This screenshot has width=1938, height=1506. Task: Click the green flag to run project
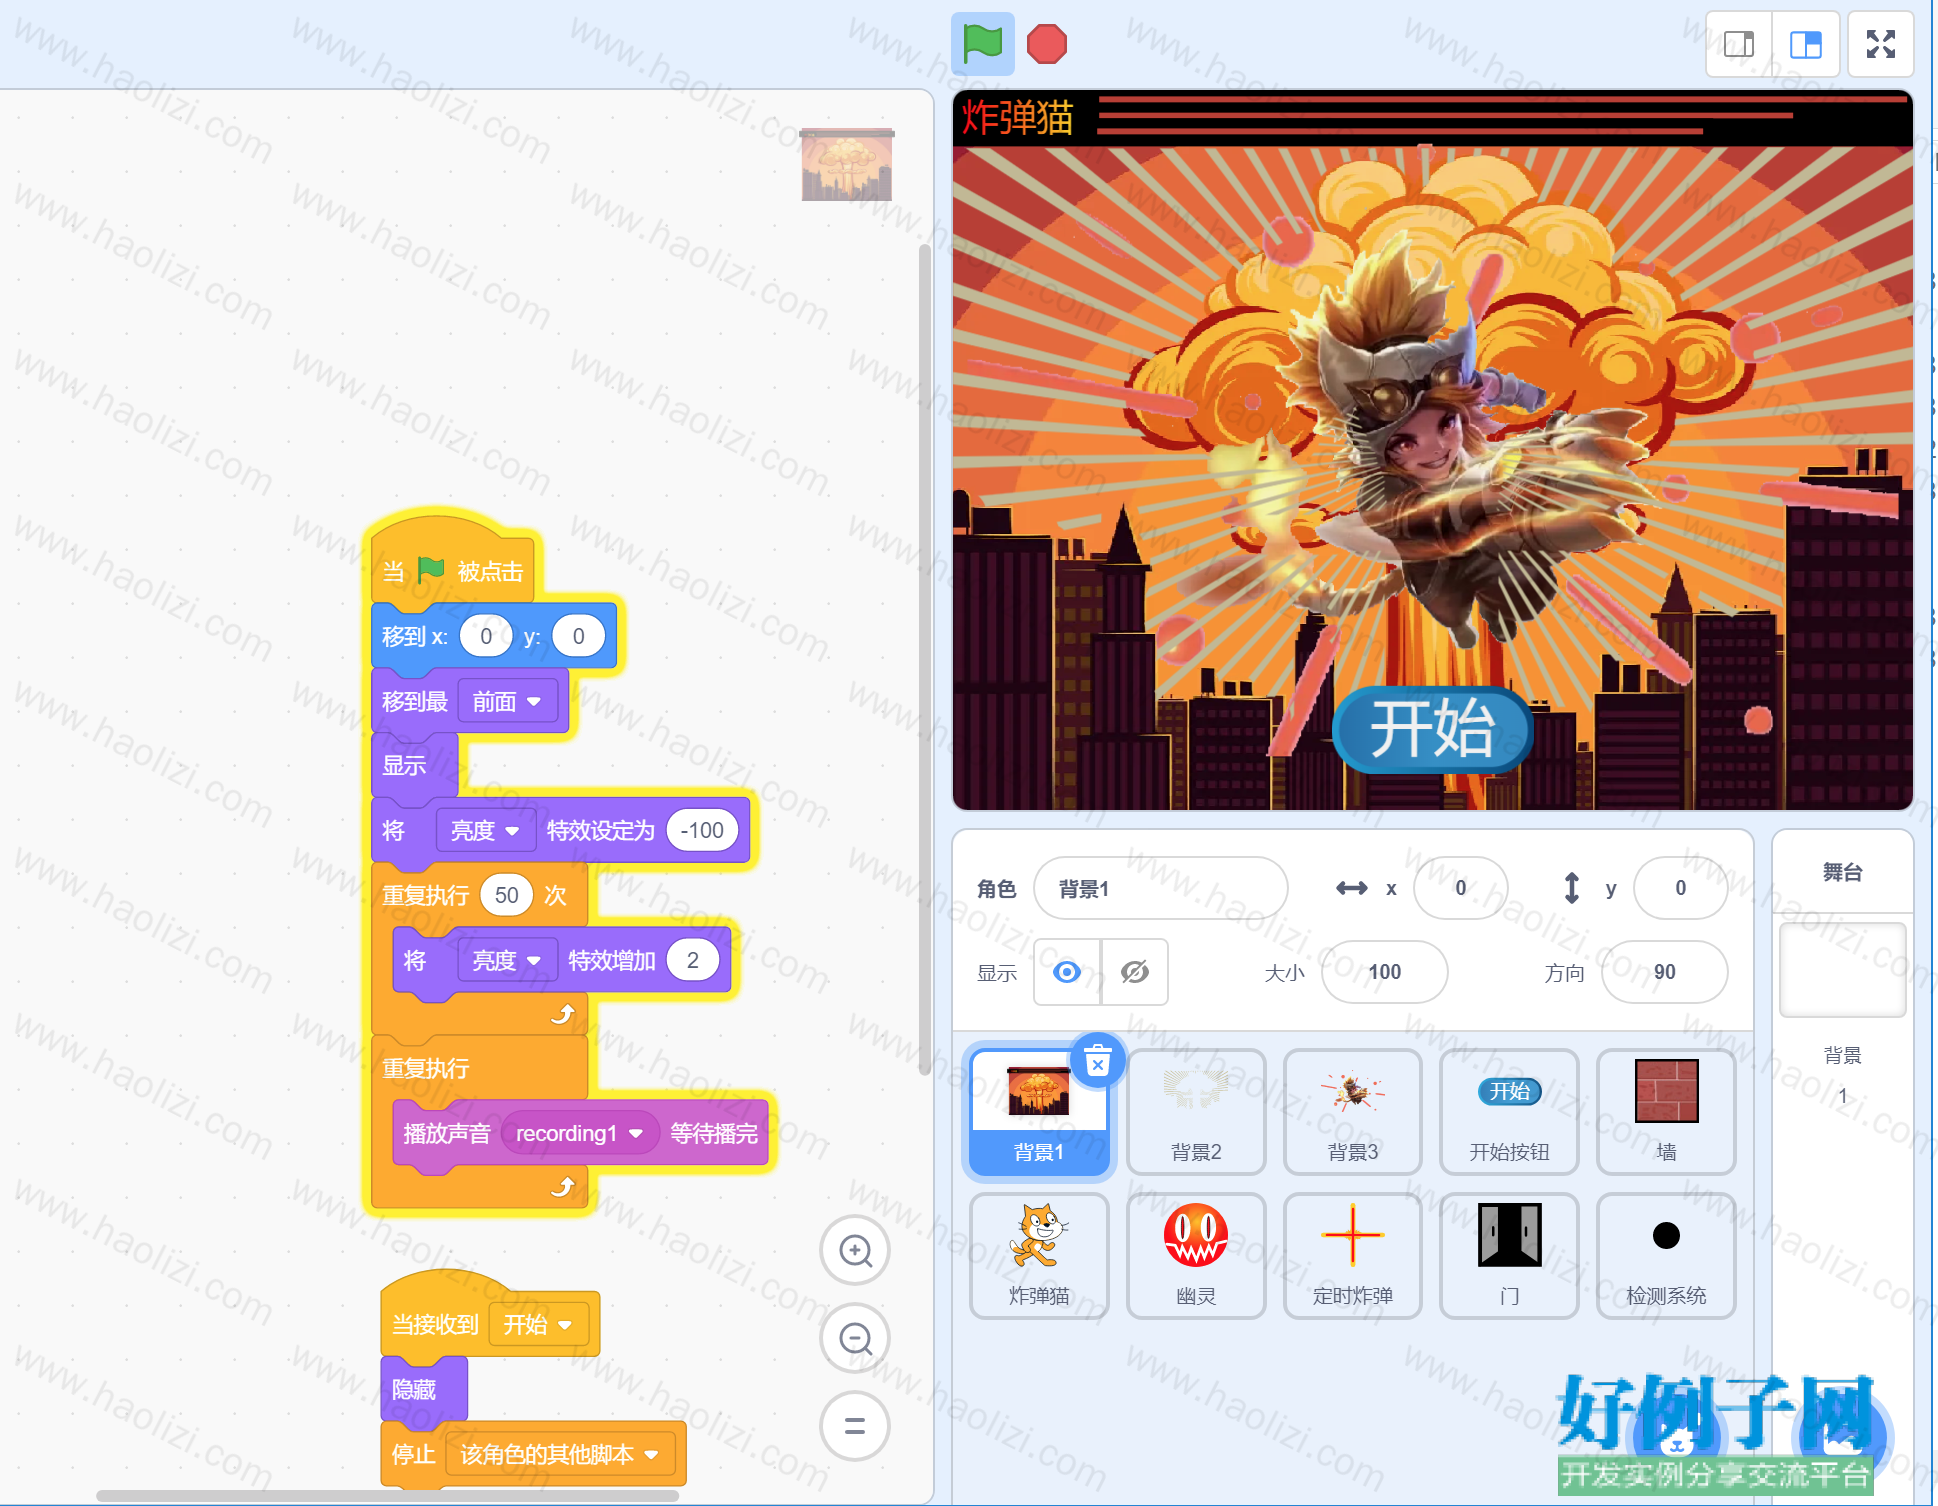[x=982, y=44]
